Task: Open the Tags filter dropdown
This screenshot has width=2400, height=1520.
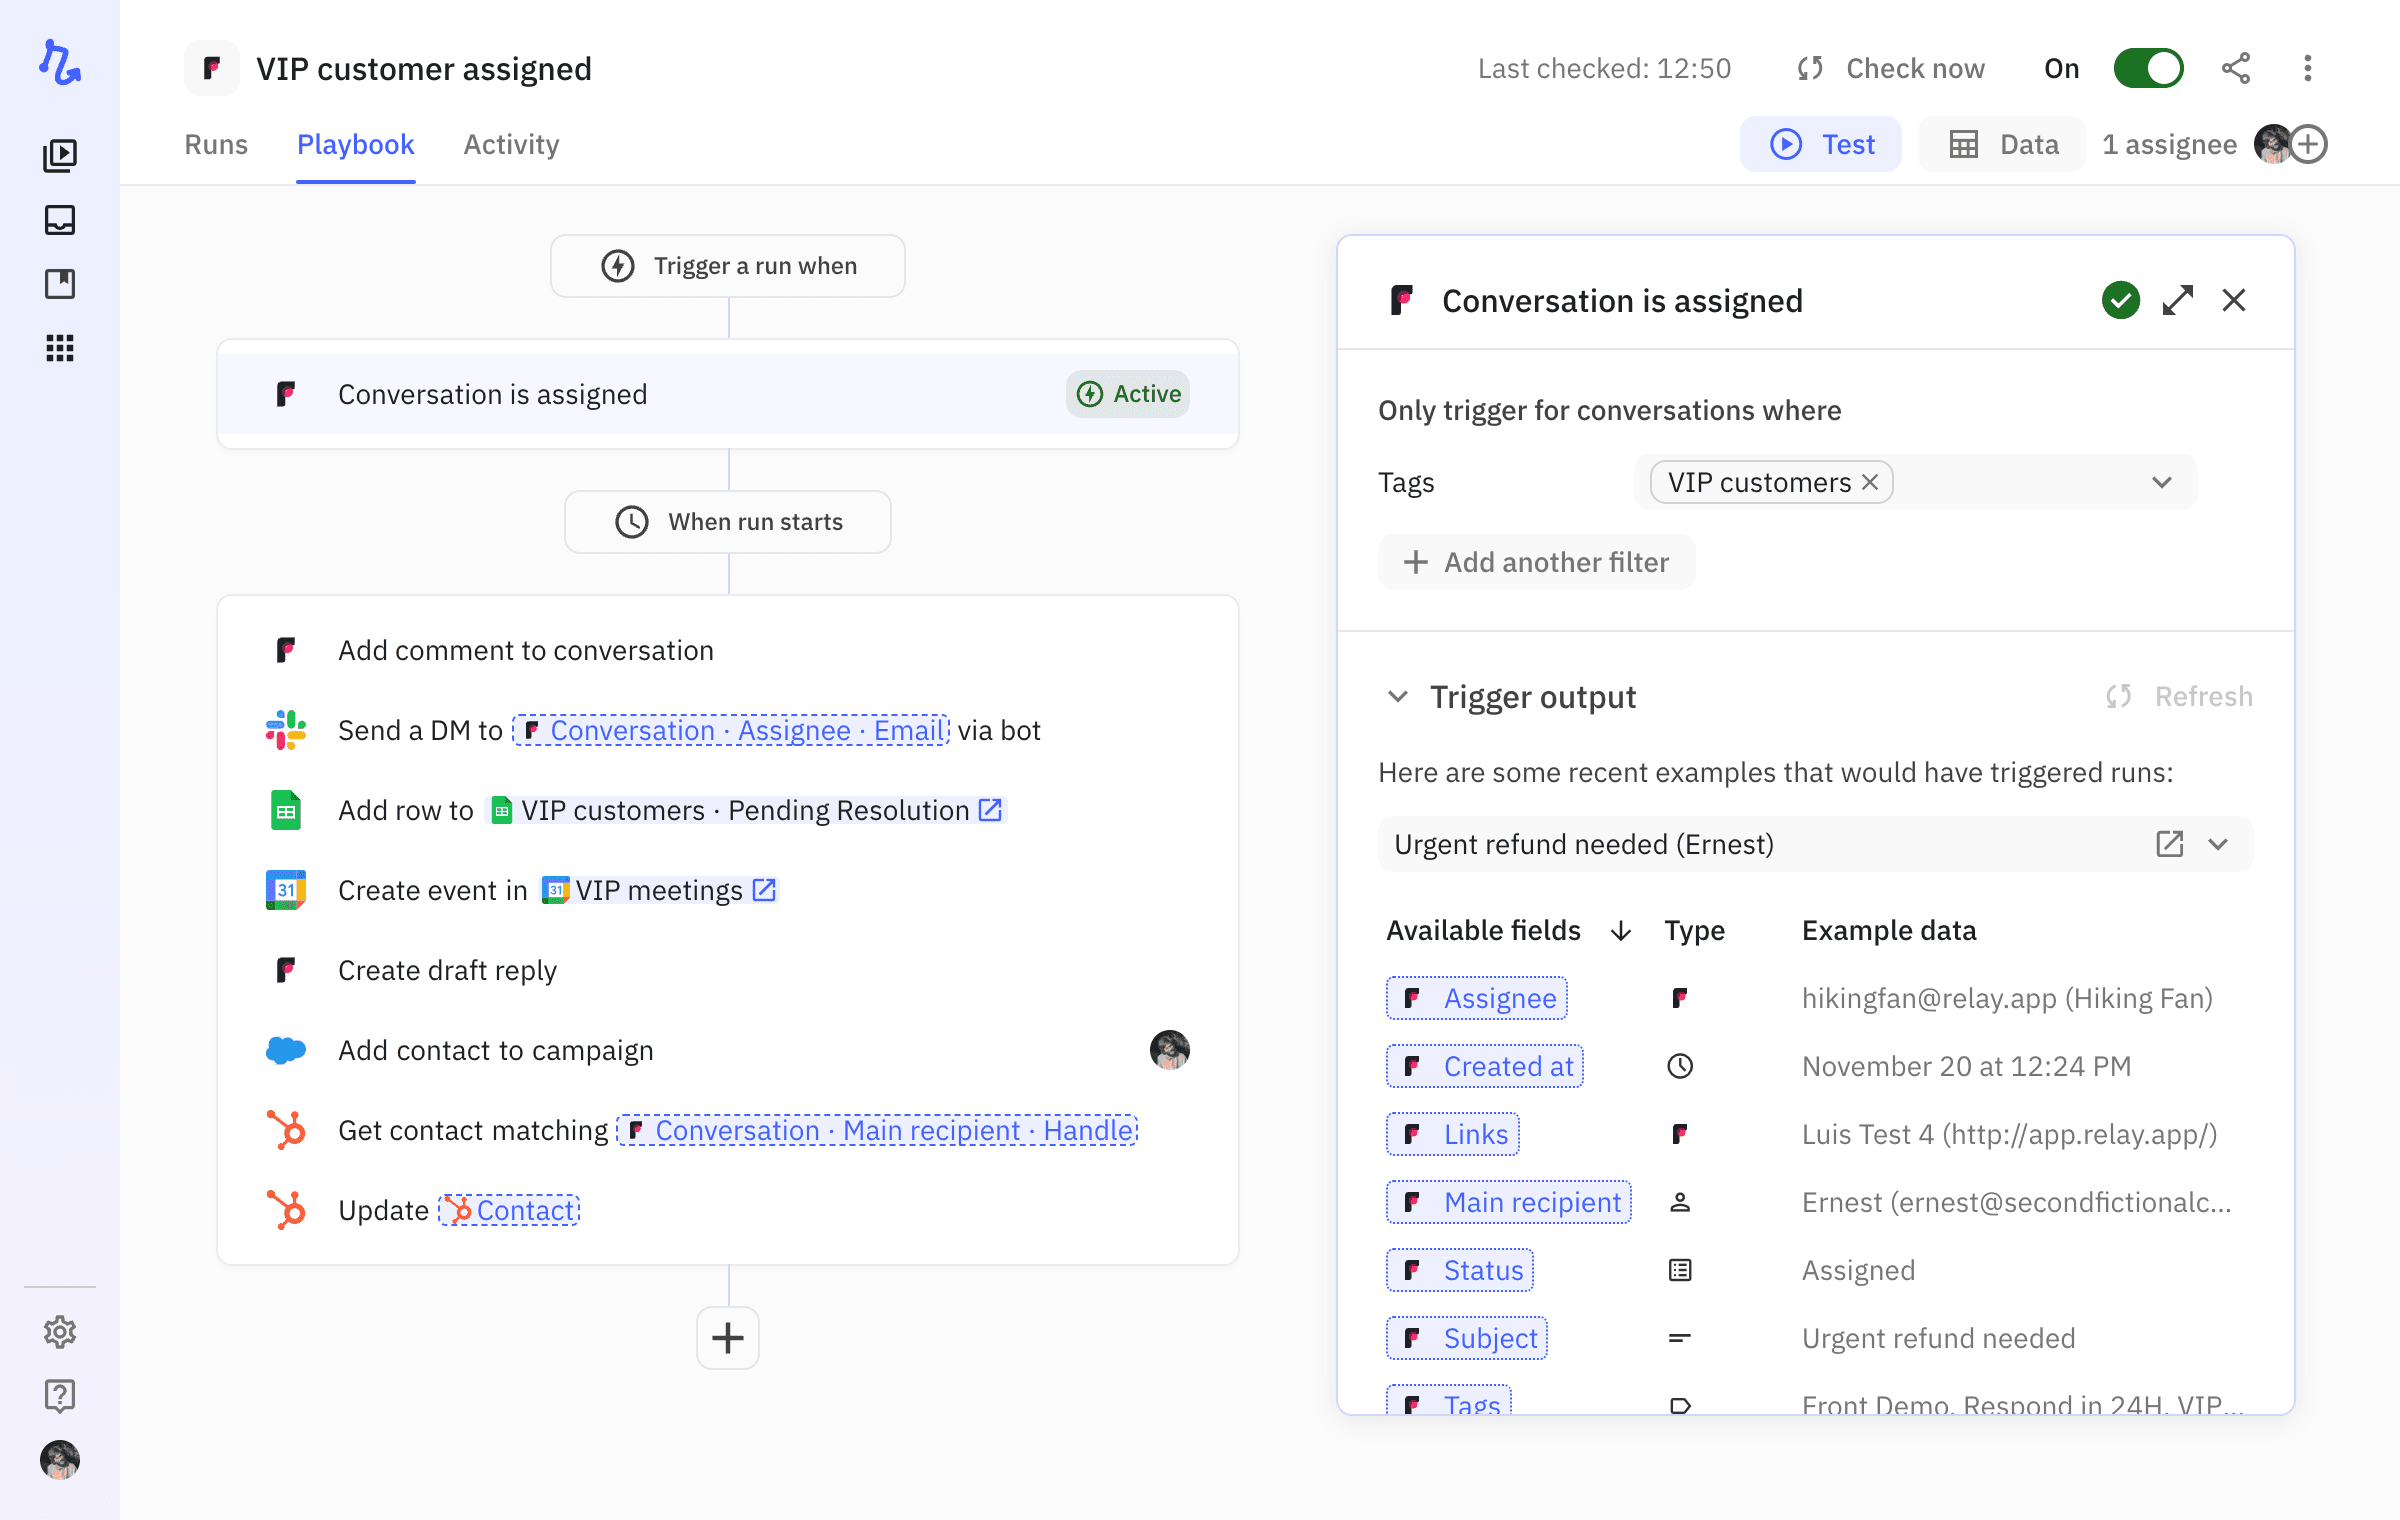Action: point(2162,482)
